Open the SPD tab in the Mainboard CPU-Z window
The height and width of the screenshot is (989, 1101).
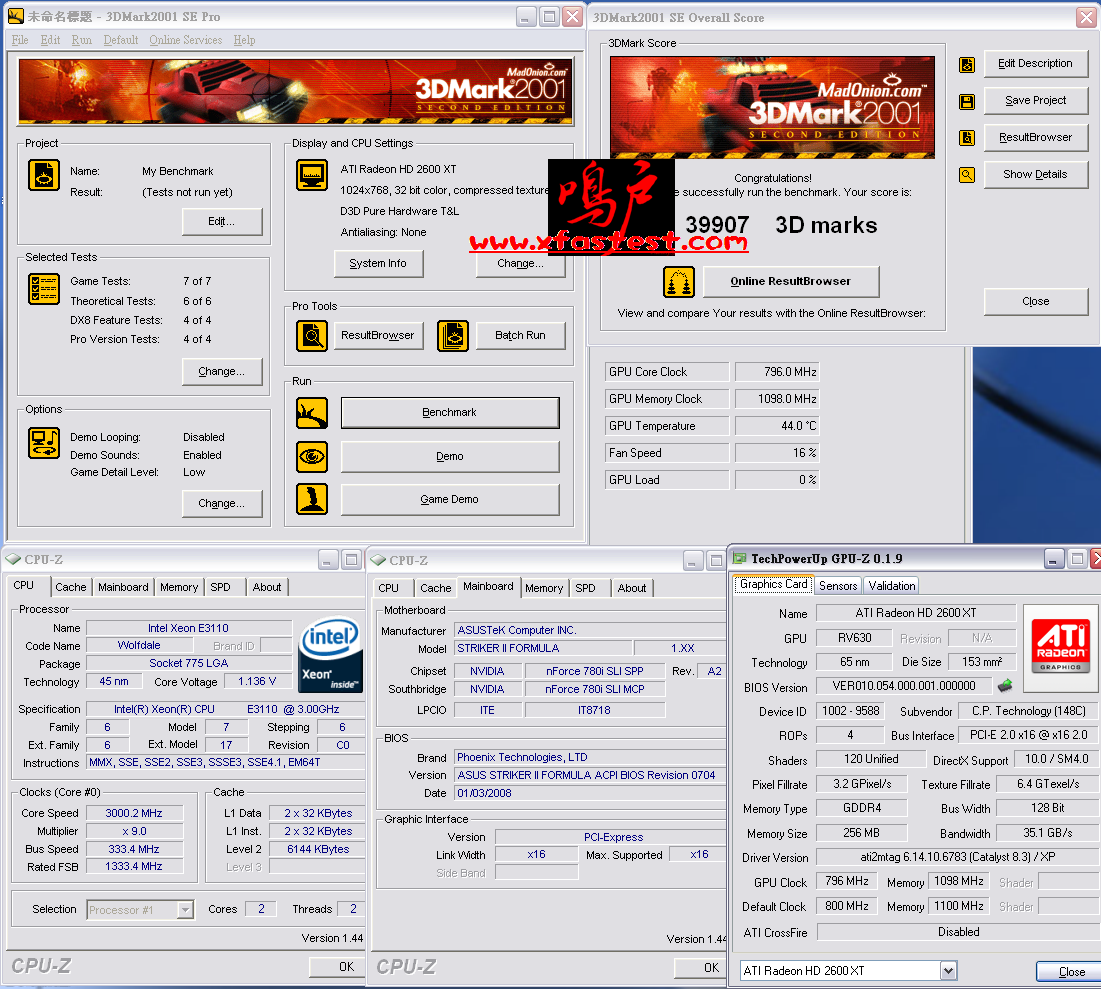586,588
